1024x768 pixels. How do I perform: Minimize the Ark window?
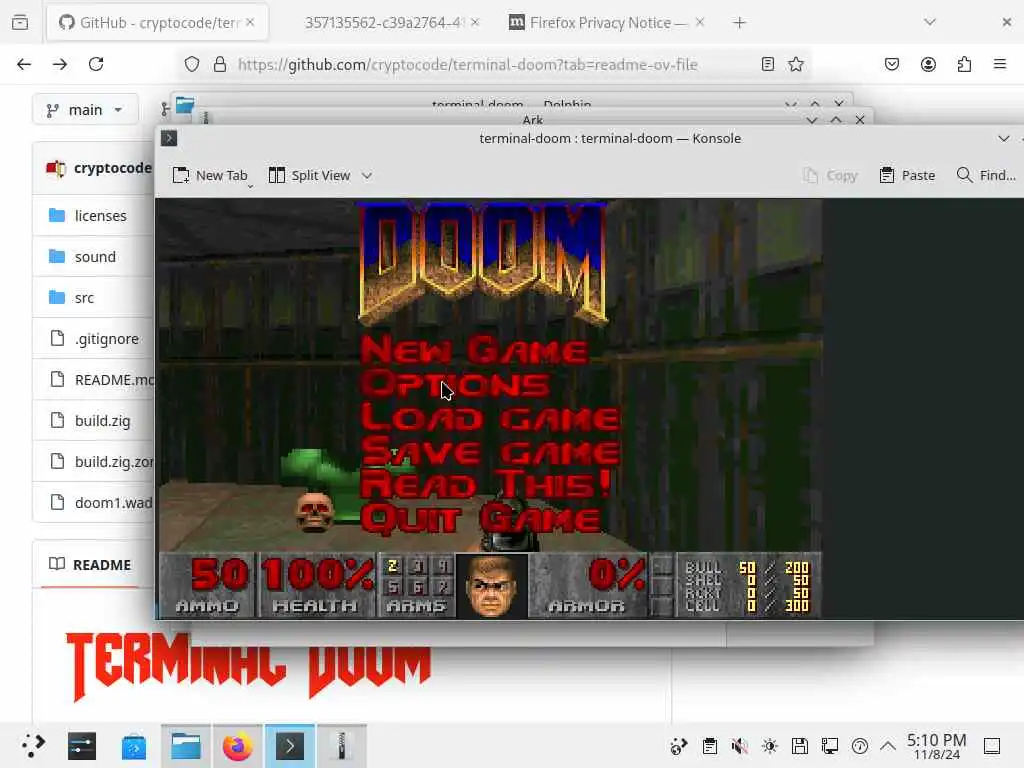pos(812,120)
